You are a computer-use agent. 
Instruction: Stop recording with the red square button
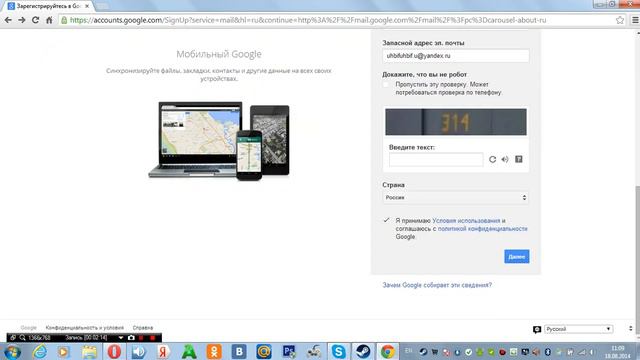(x=153, y=338)
